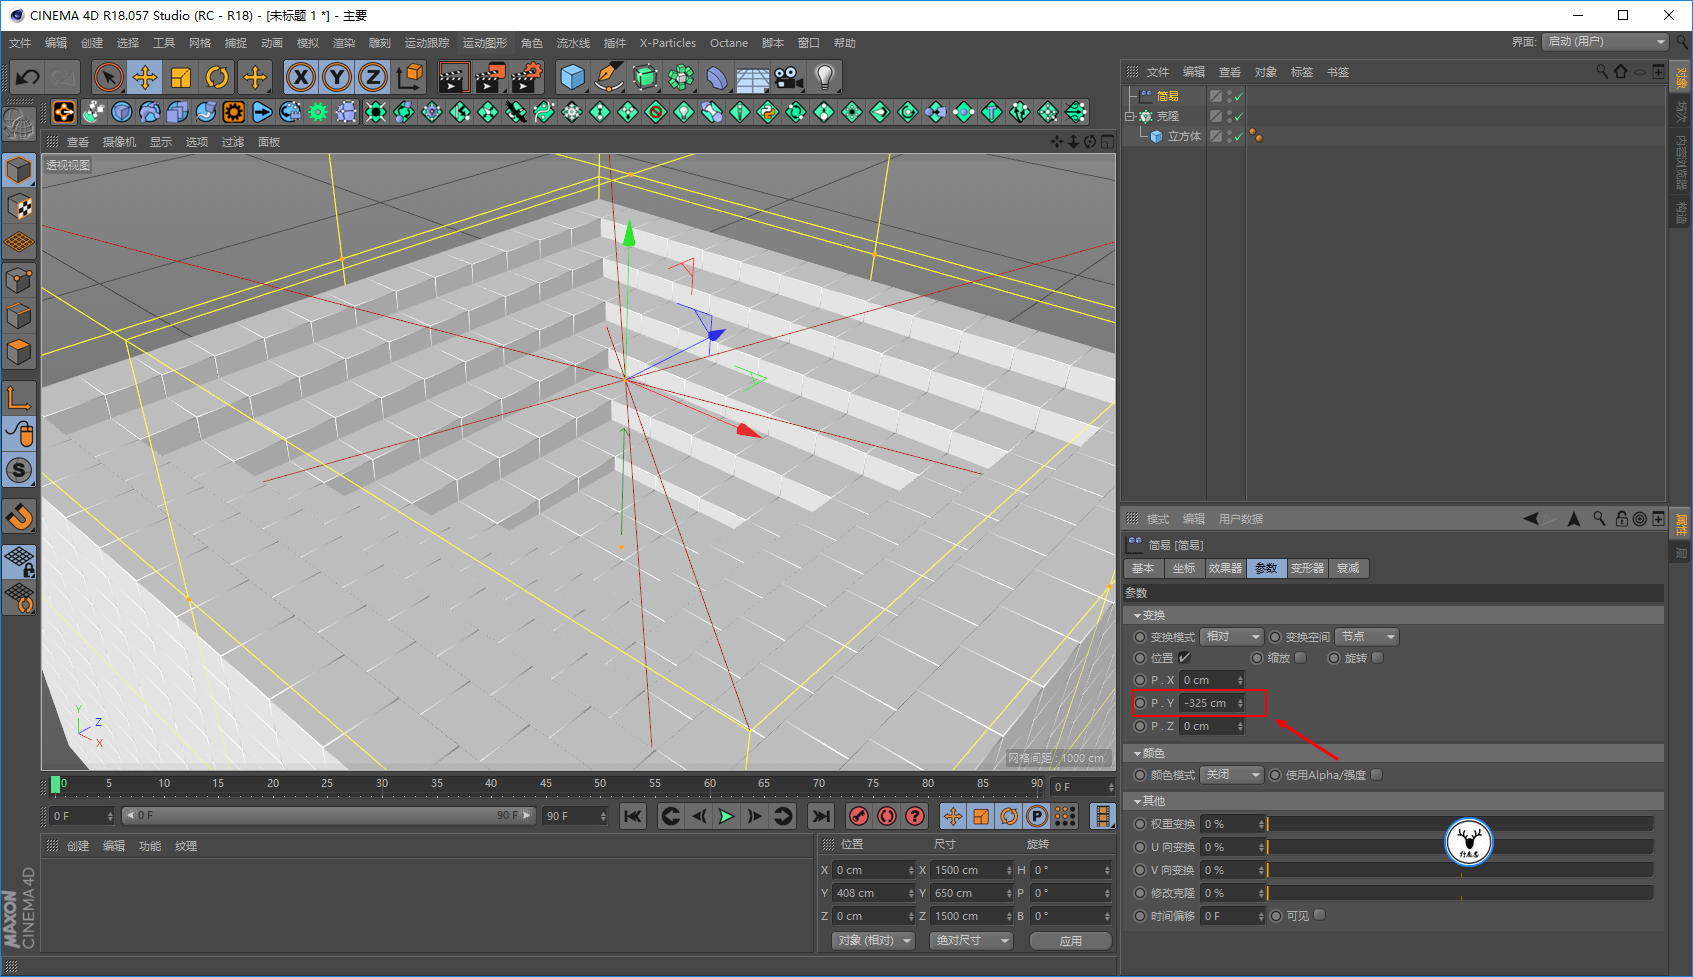Toggle the Y axis lock icon
This screenshot has width=1693, height=977.
[x=337, y=77]
